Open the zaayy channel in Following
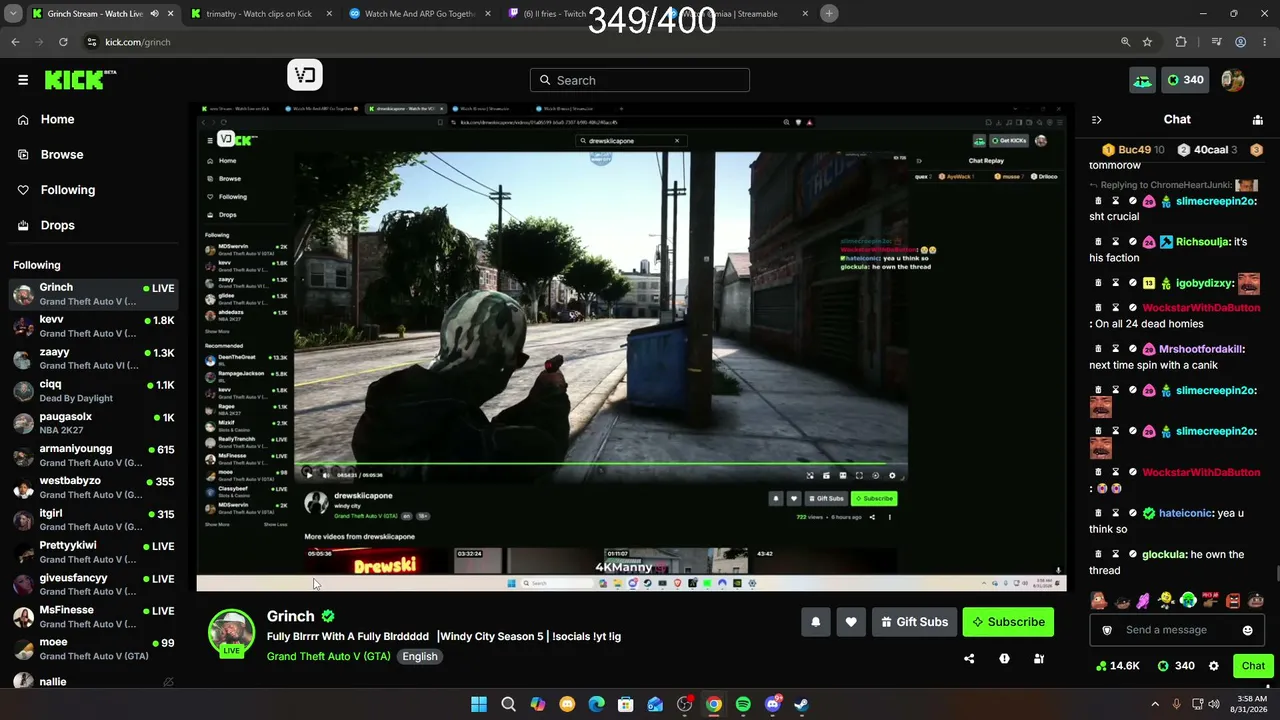1280x720 pixels. [92, 358]
